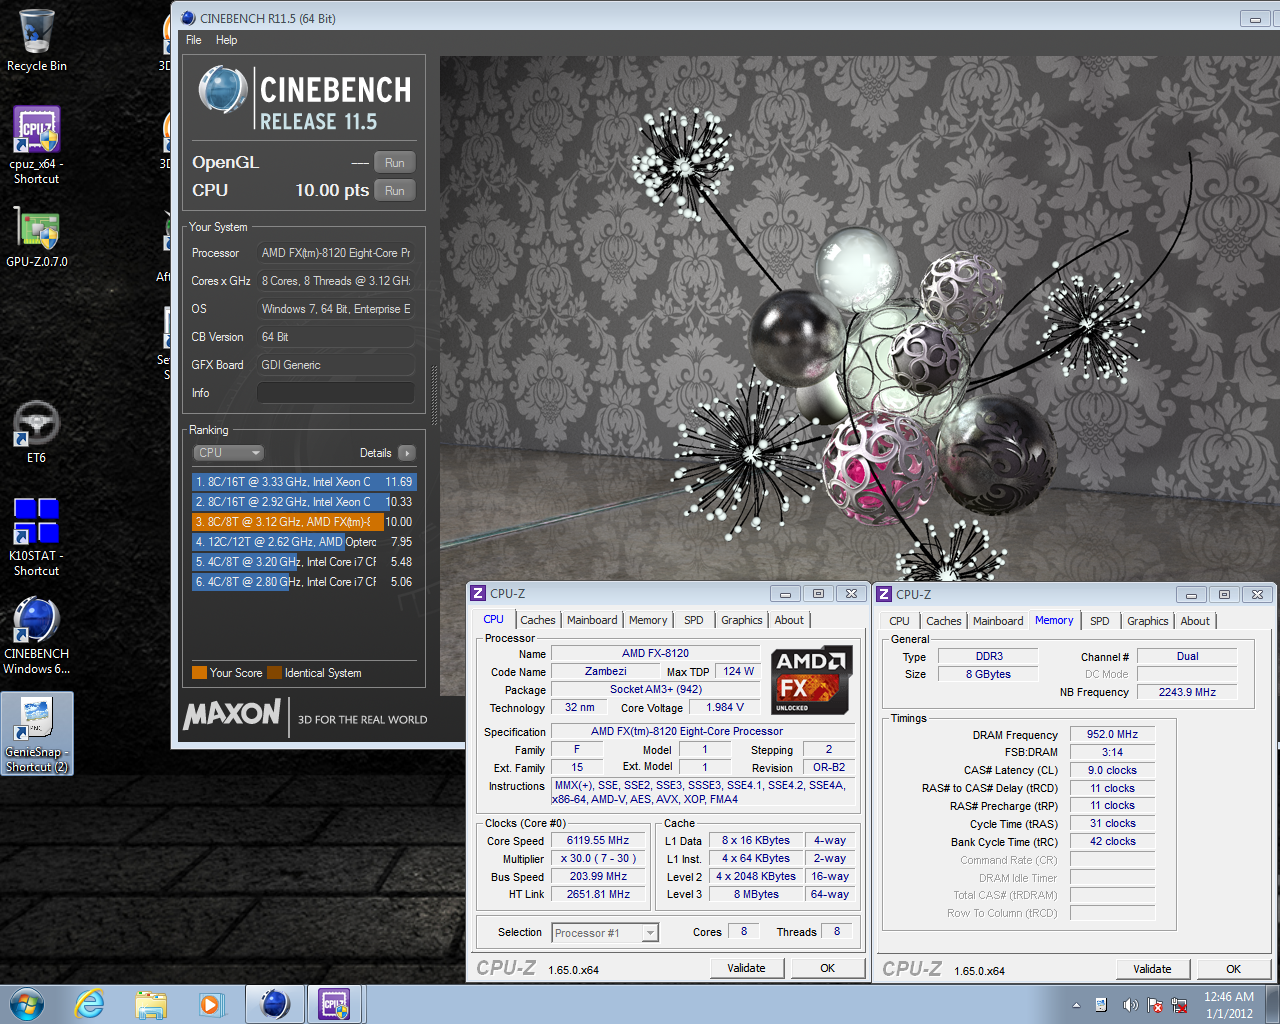Open the ET6 desktop icon
This screenshot has width=1280, height=1024.
tap(36, 432)
